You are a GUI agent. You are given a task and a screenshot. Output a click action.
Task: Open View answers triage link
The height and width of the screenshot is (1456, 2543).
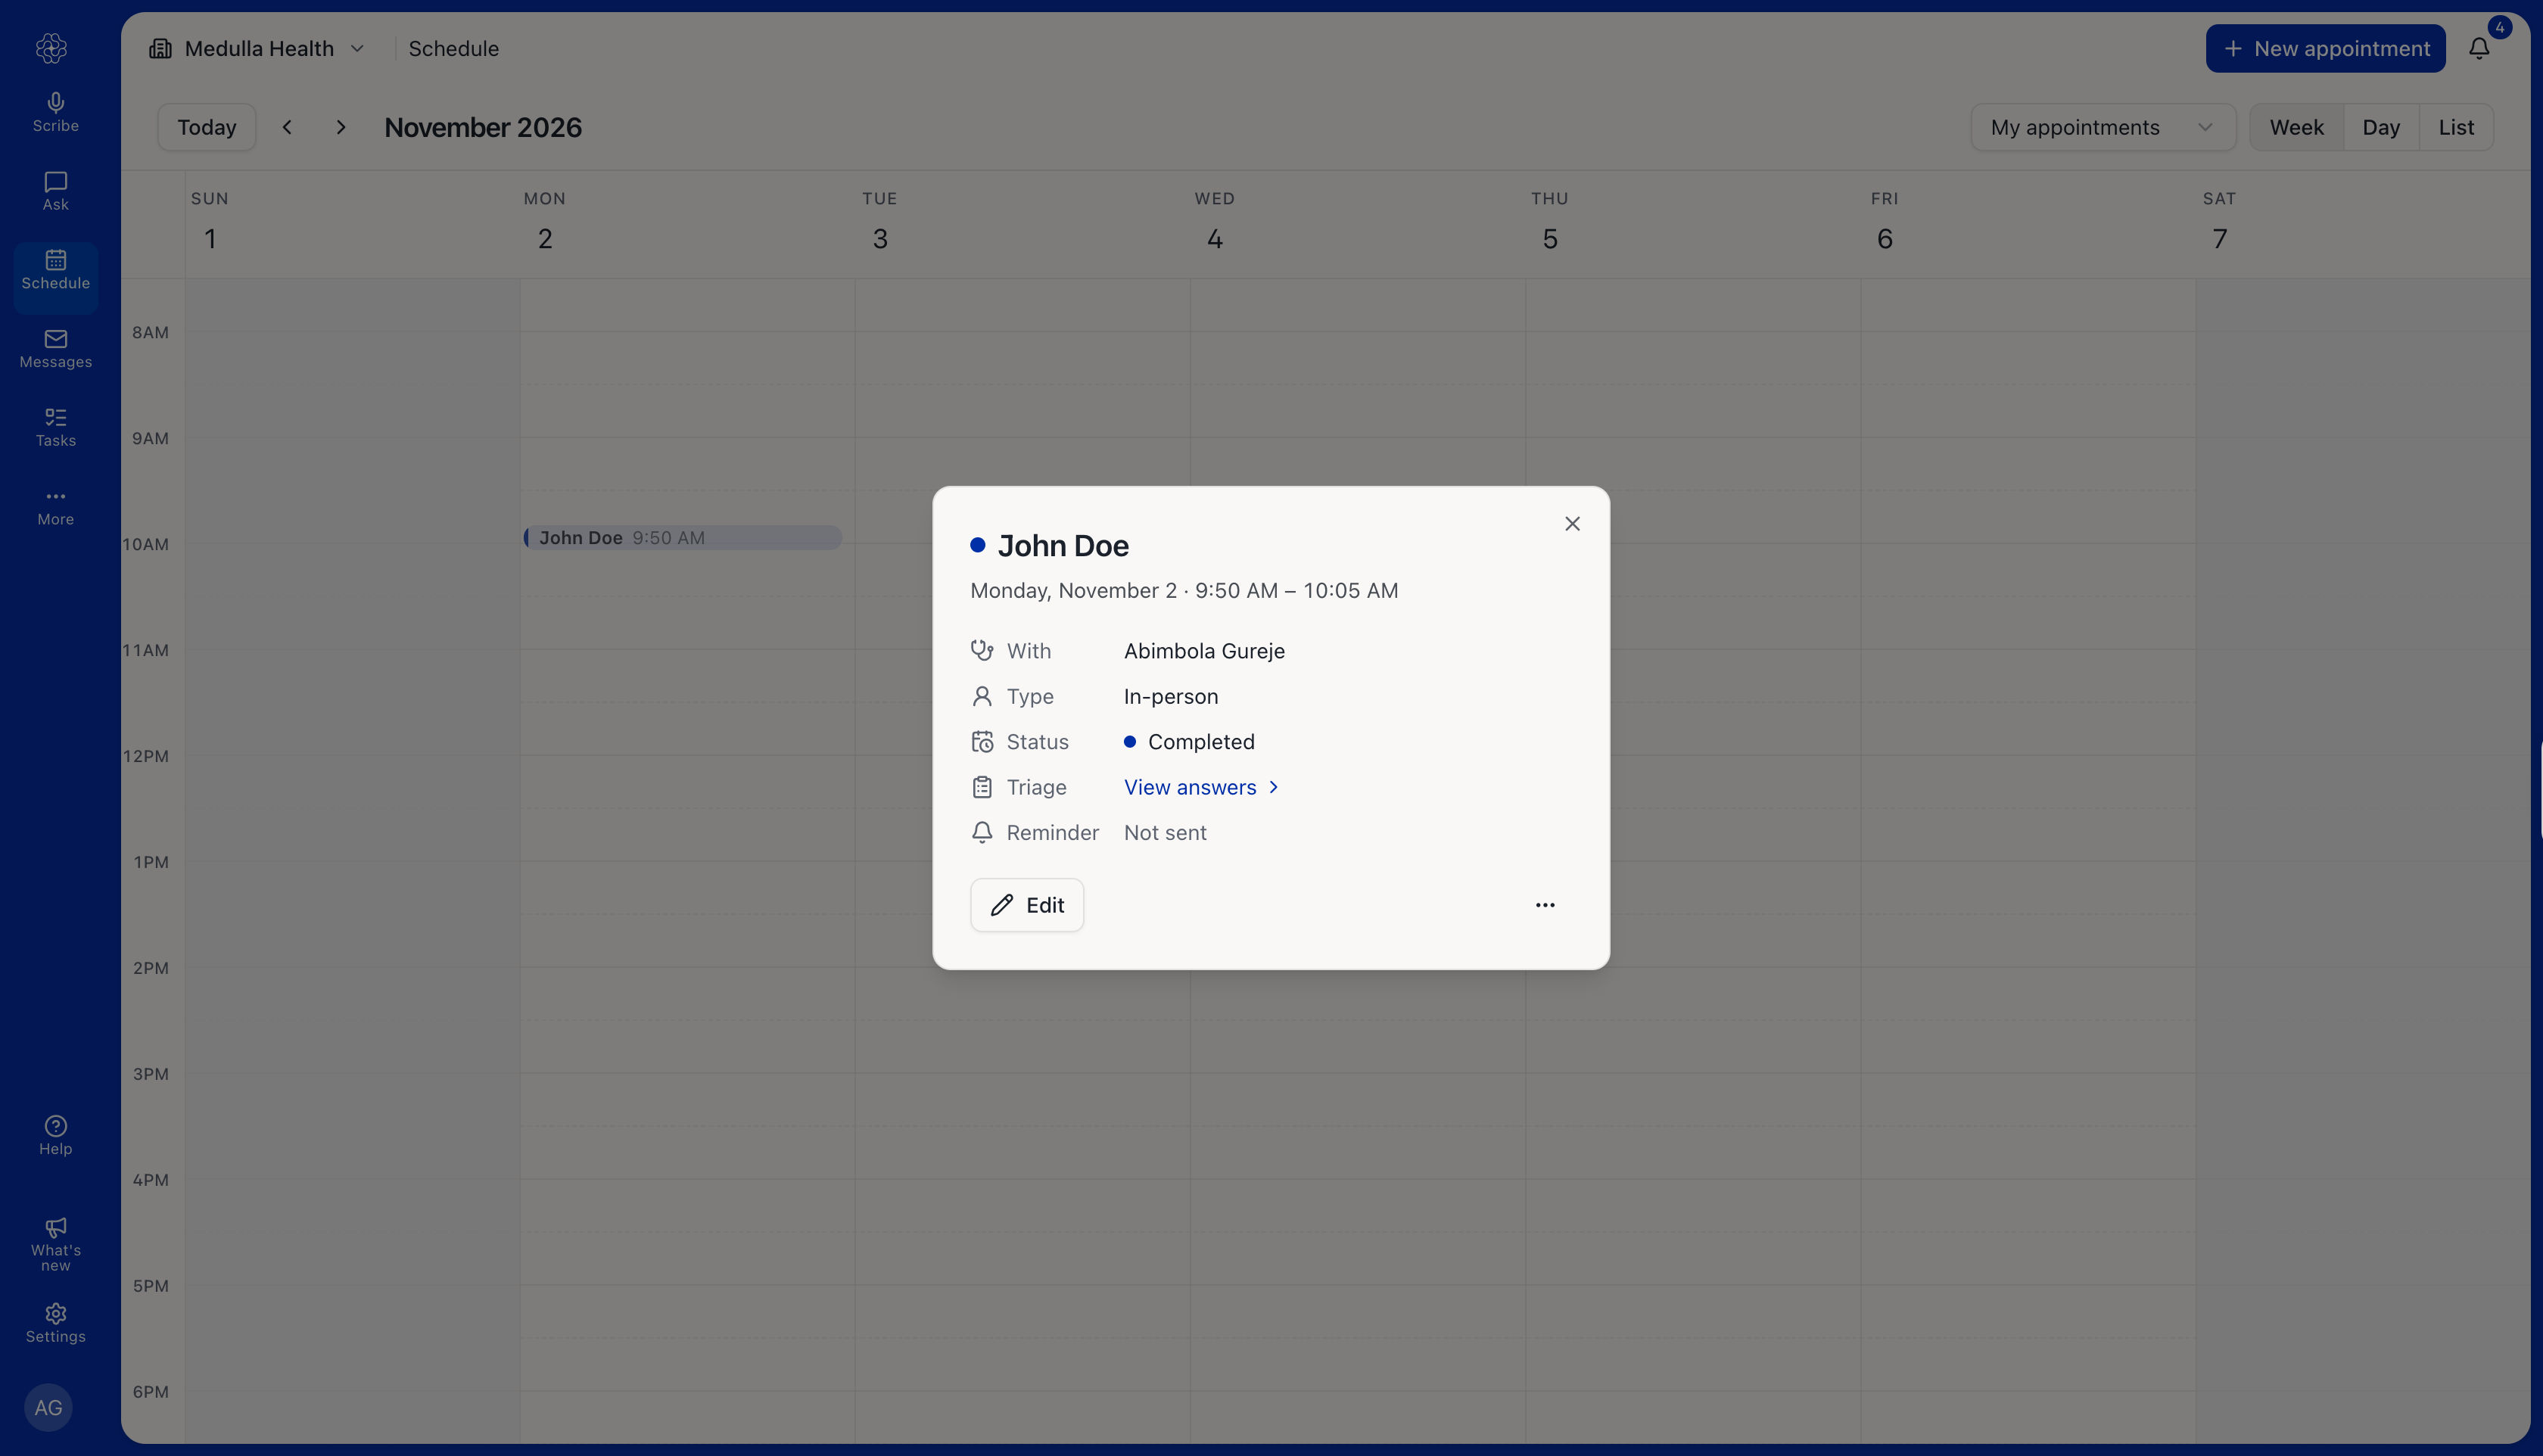[x=1201, y=787]
